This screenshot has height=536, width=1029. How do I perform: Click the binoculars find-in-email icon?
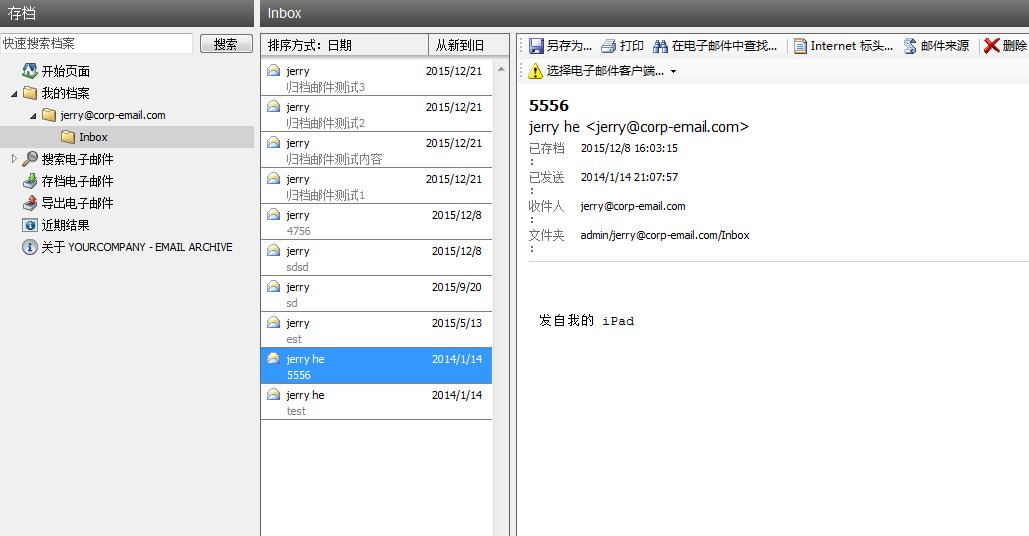pos(661,46)
